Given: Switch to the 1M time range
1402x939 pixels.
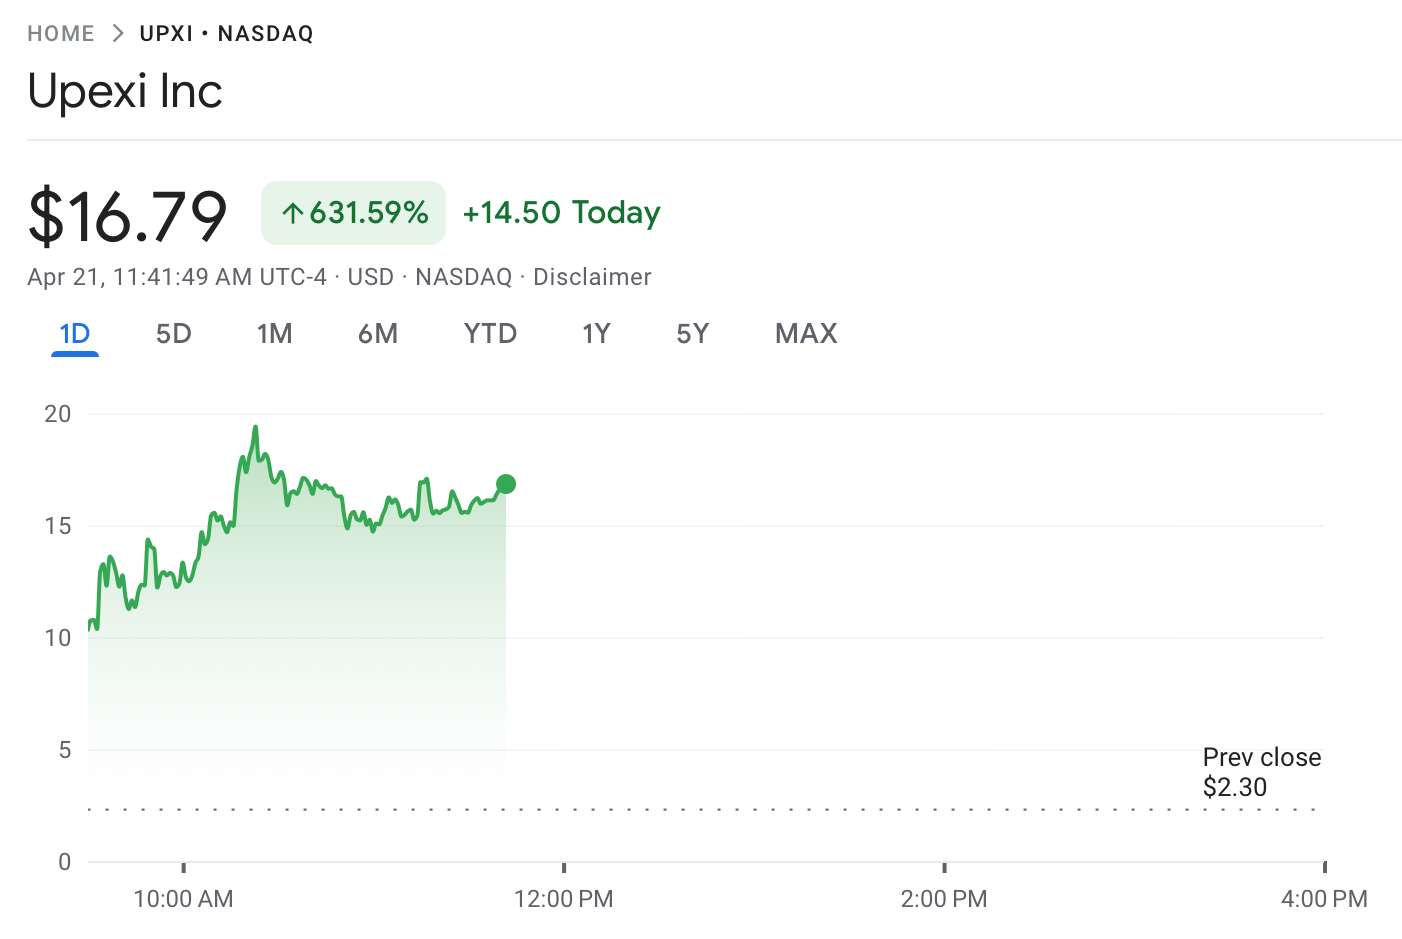Looking at the screenshot, I should 275,334.
